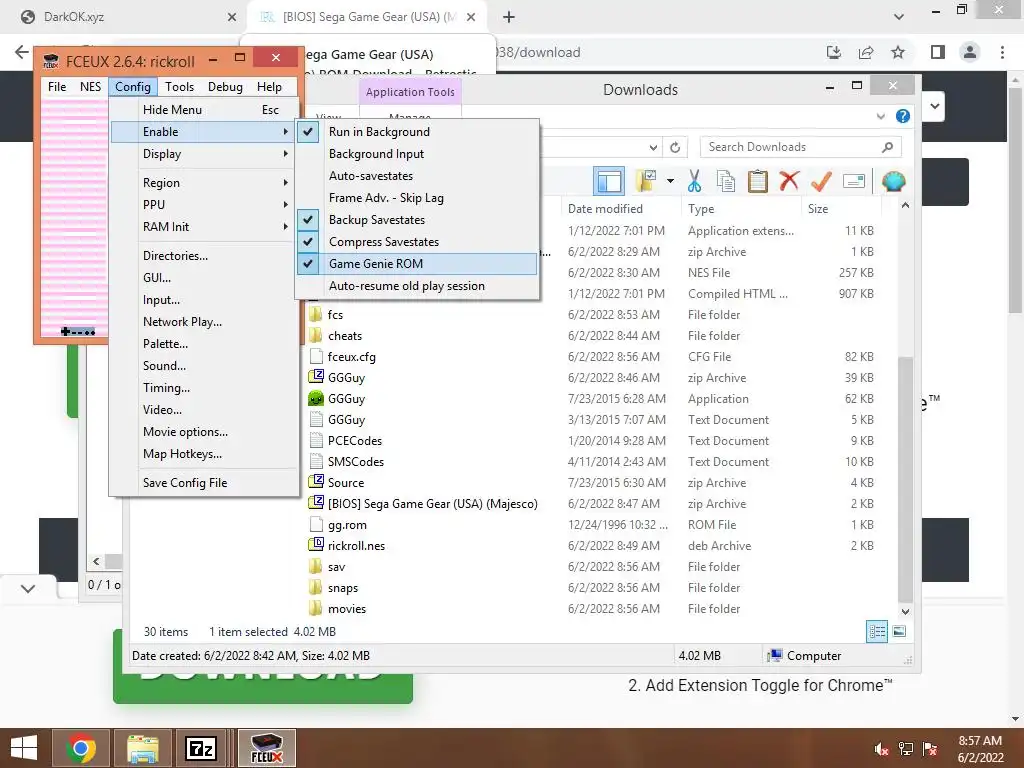Switch to details view icon in status bar

click(877, 631)
